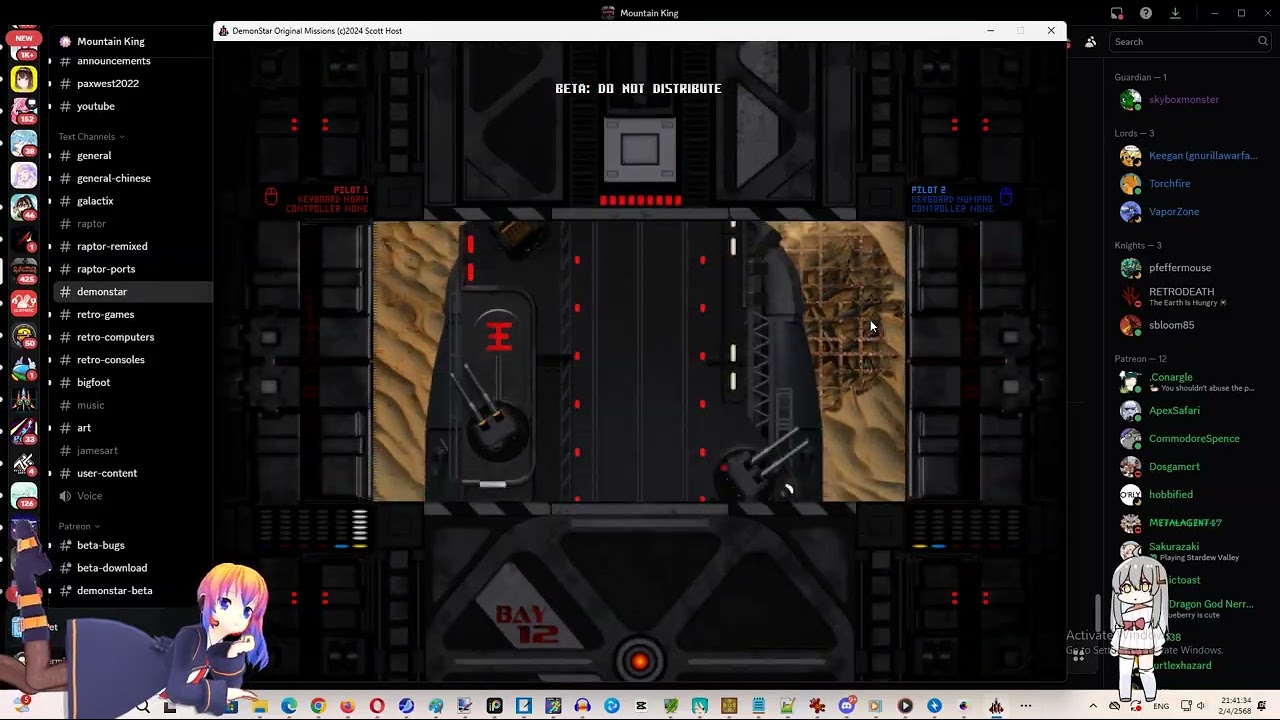
Task: Click the Pilot 2 joystick icon in DemonStar
Action: pyautogui.click(x=1006, y=196)
